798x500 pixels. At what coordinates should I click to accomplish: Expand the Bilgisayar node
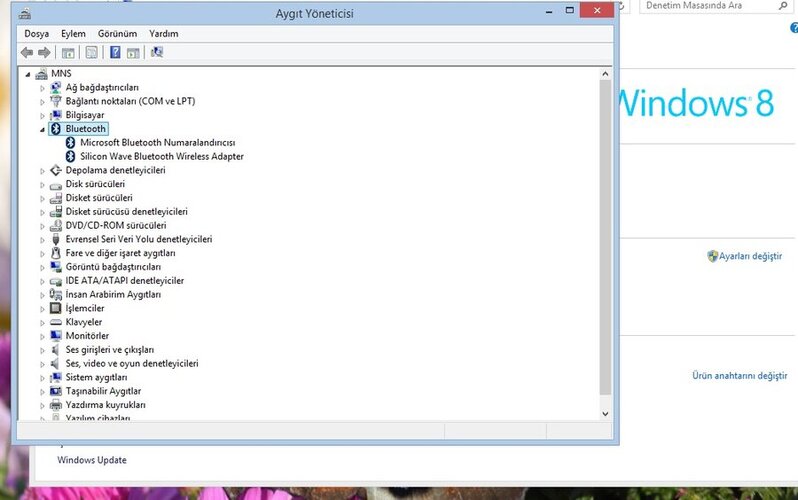tap(42, 116)
